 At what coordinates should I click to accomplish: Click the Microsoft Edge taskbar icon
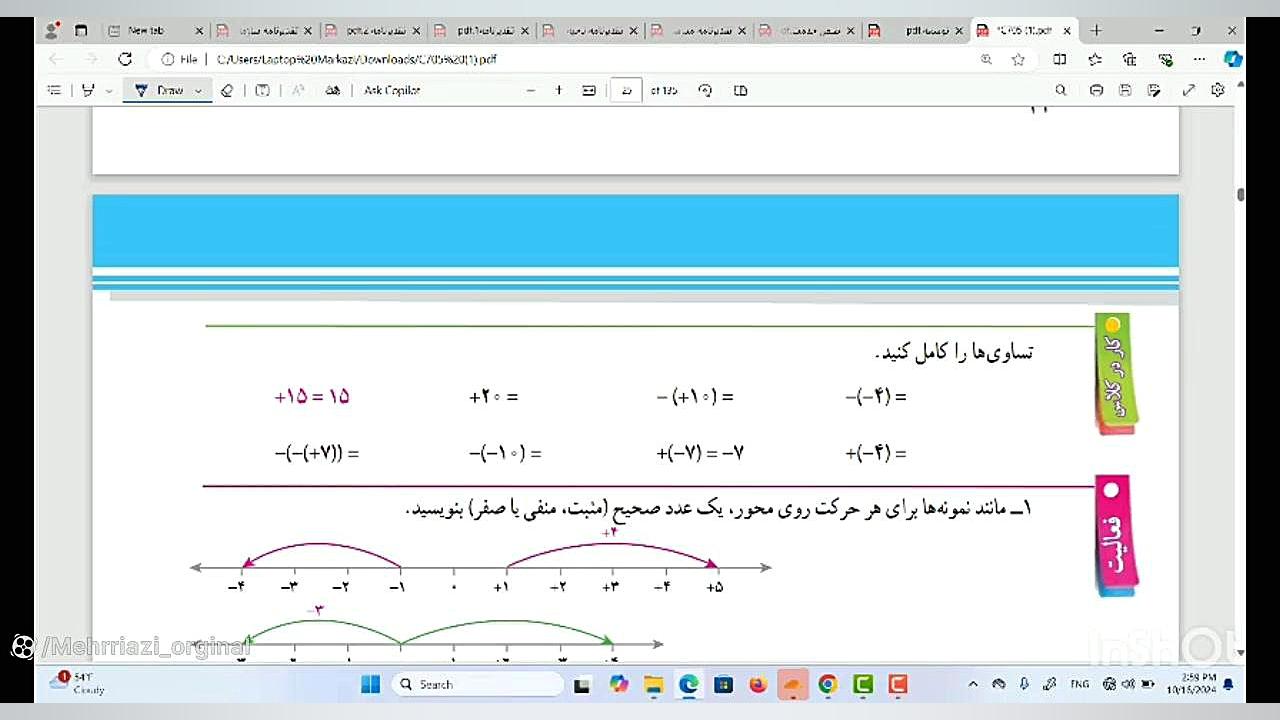[688, 684]
